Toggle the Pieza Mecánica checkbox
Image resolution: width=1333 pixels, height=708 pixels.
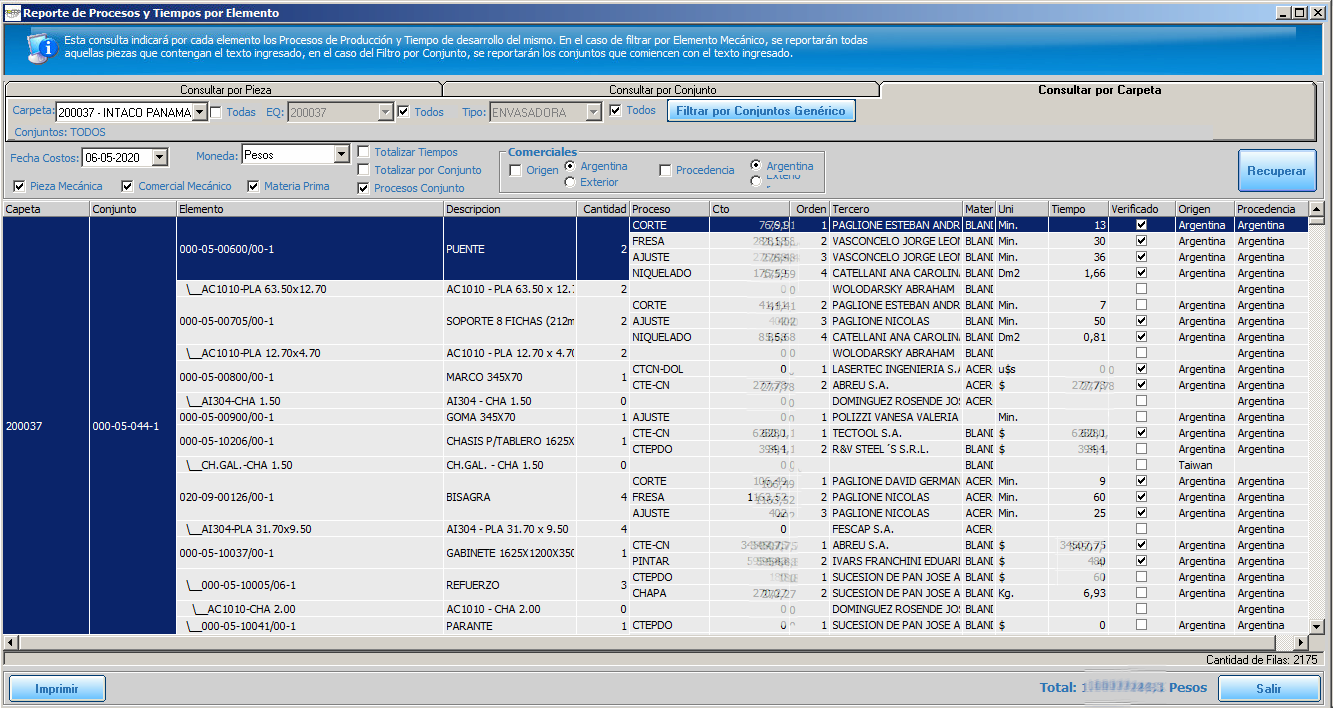click(20, 186)
